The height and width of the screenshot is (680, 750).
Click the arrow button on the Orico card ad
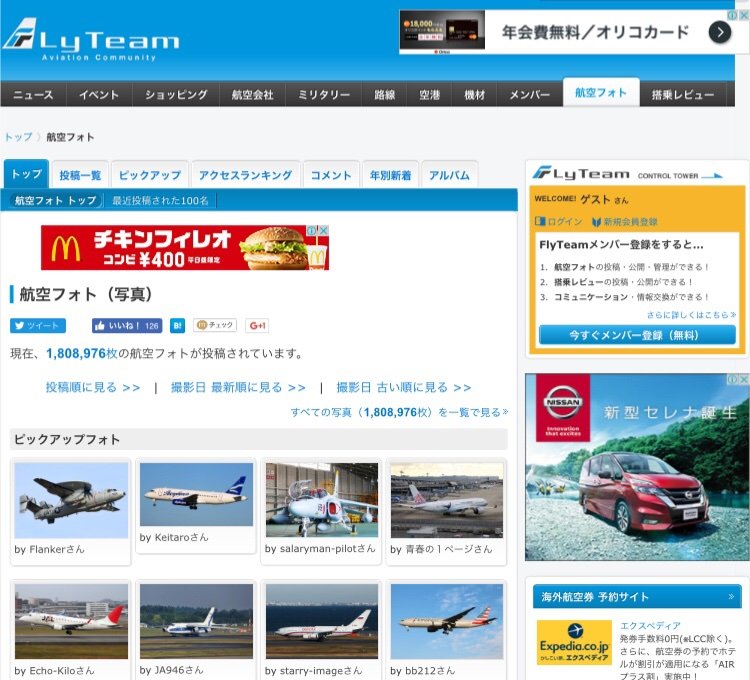(x=720, y=33)
